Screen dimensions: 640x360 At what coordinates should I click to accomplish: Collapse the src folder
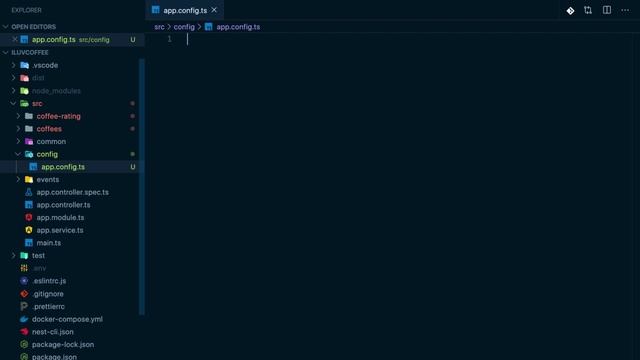click(13, 103)
